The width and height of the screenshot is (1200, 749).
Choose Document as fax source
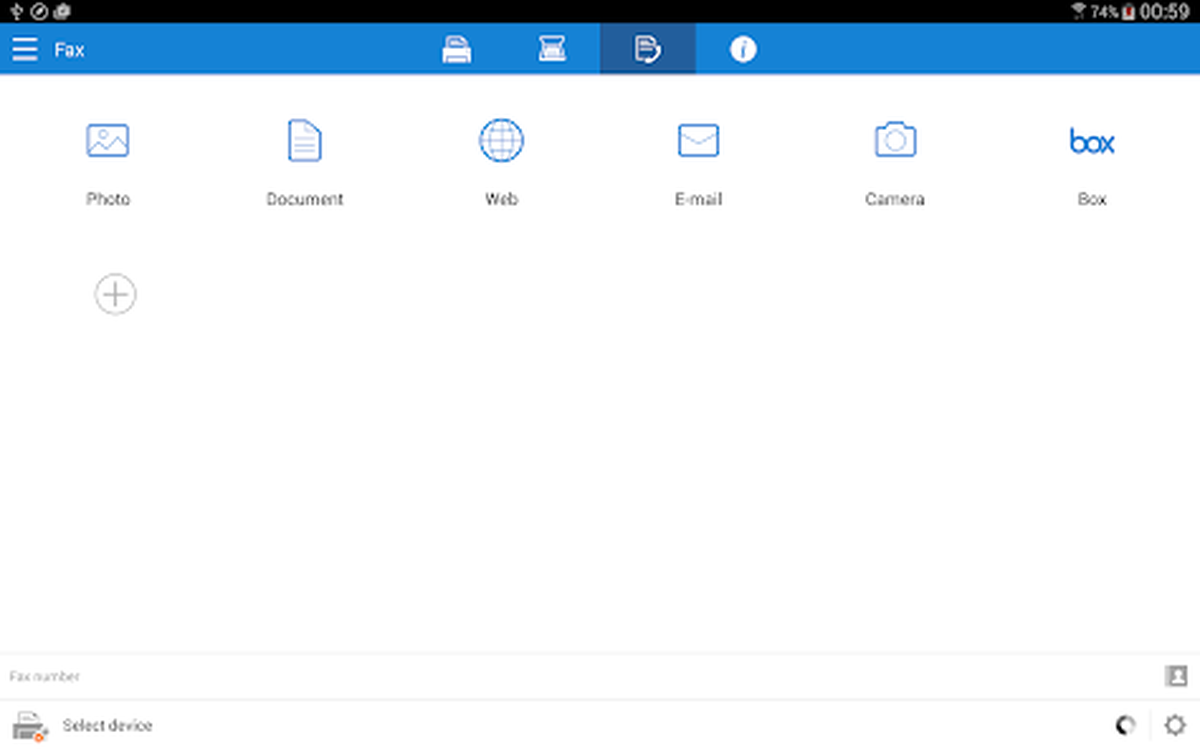[x=305, y=140]
